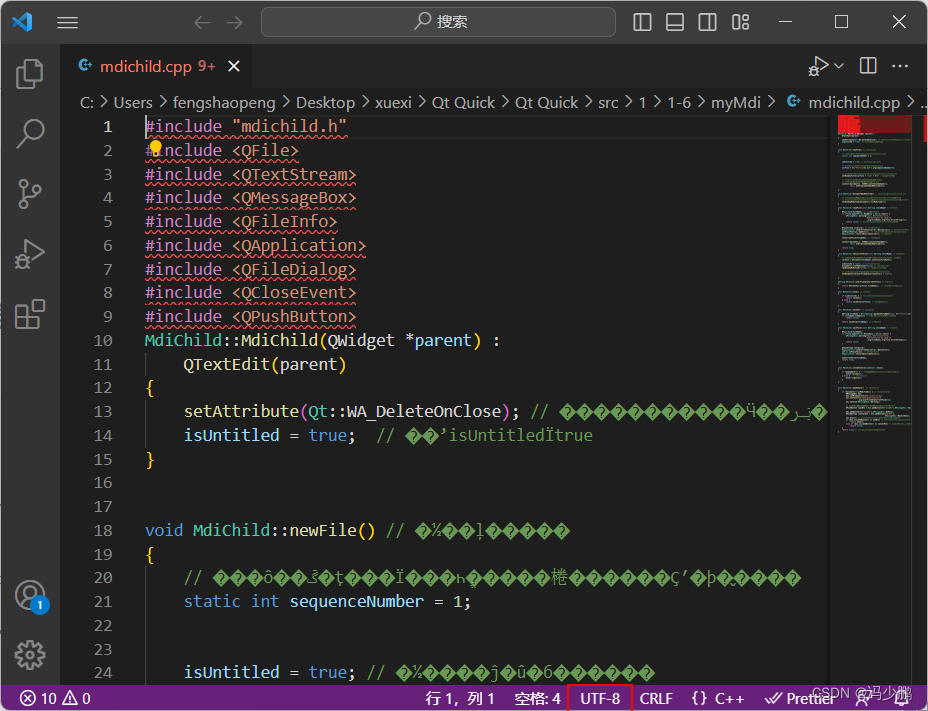Click the #include <QPushButton> line
Viewport: 928px width, 711px height.
point(250,317)
